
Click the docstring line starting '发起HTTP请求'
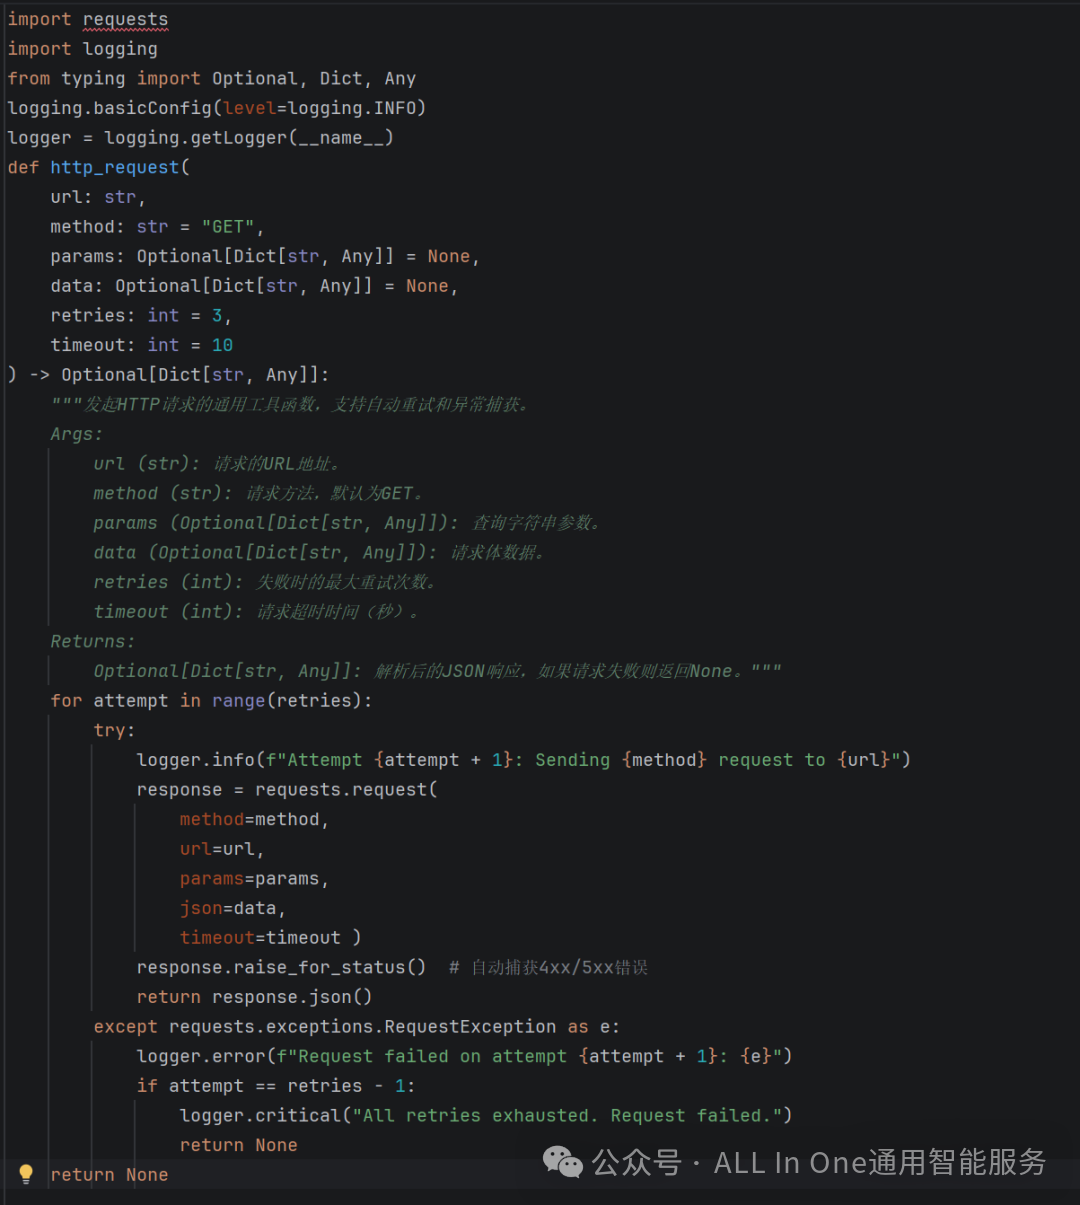click(x=290, y=405)
